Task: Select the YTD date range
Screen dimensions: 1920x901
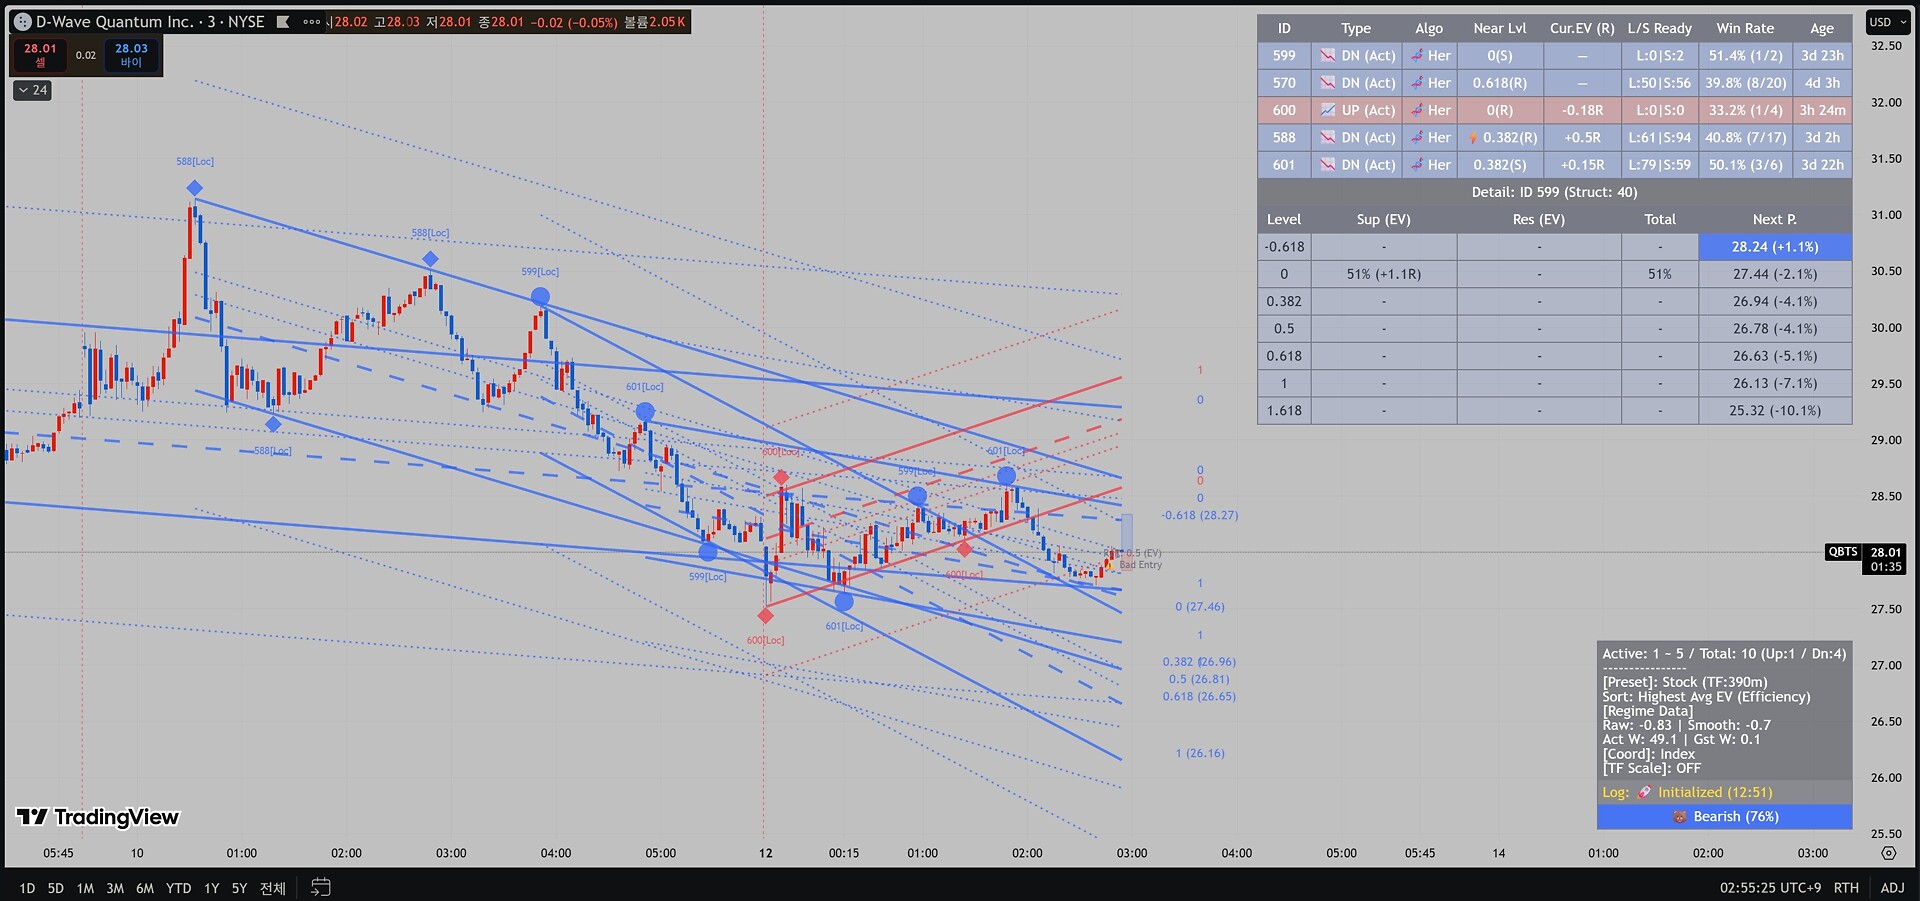Action: pos(179,888)
